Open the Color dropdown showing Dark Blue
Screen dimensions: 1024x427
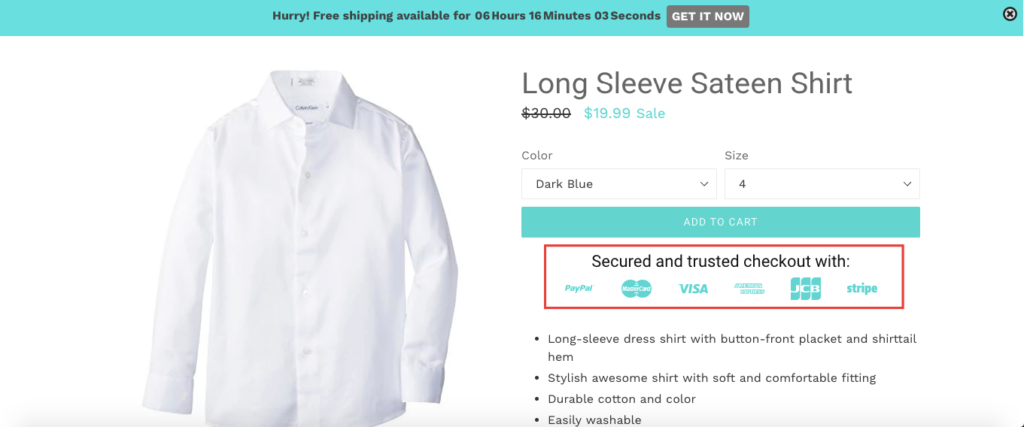click(618, 183)
